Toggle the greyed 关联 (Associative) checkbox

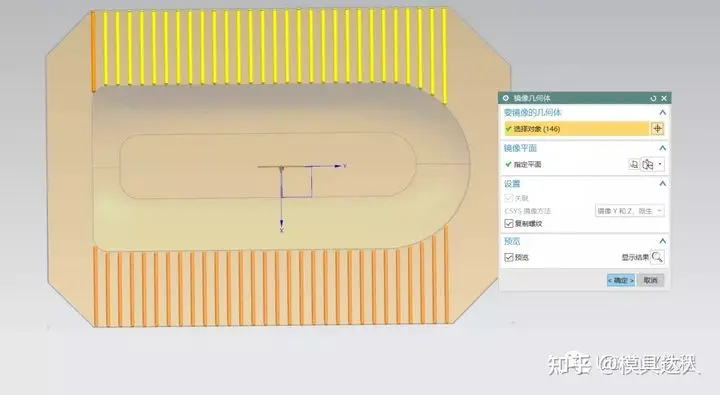pos(509,198)
